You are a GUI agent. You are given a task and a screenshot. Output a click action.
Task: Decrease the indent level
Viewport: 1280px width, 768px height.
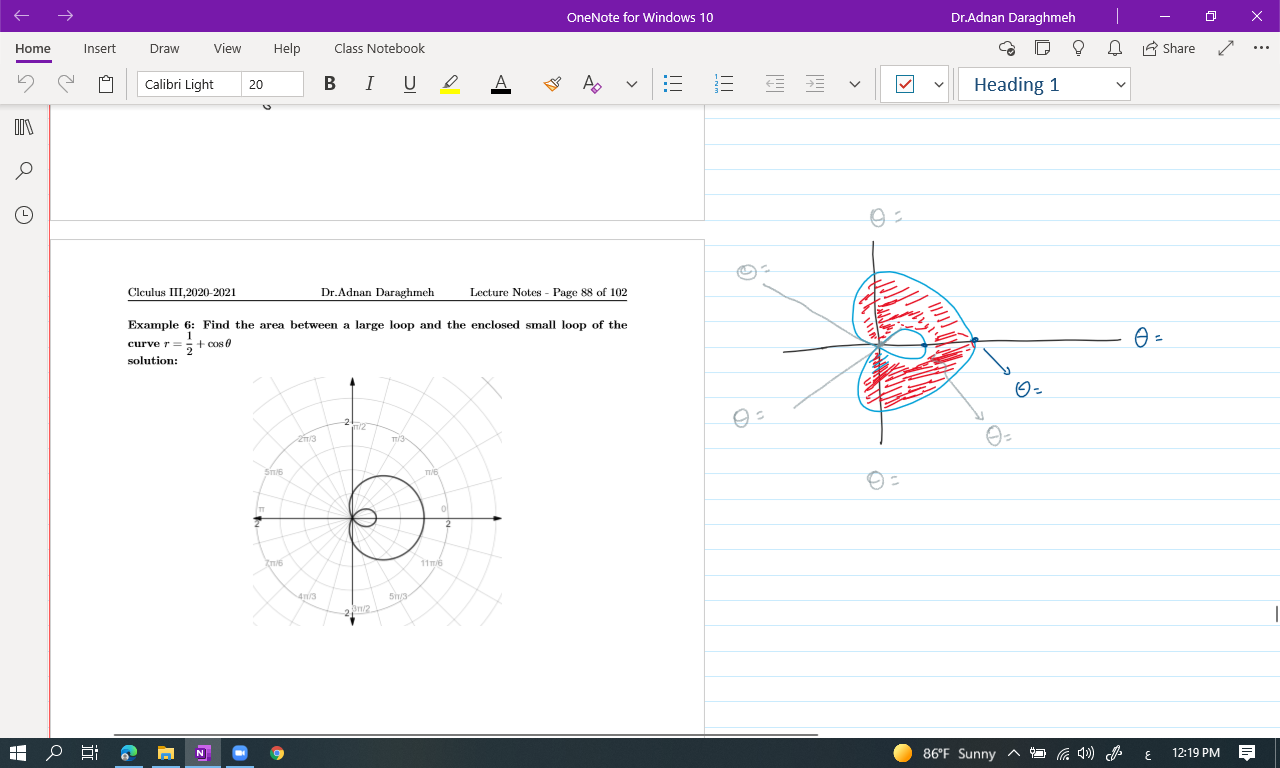click(x=775, y=85)
